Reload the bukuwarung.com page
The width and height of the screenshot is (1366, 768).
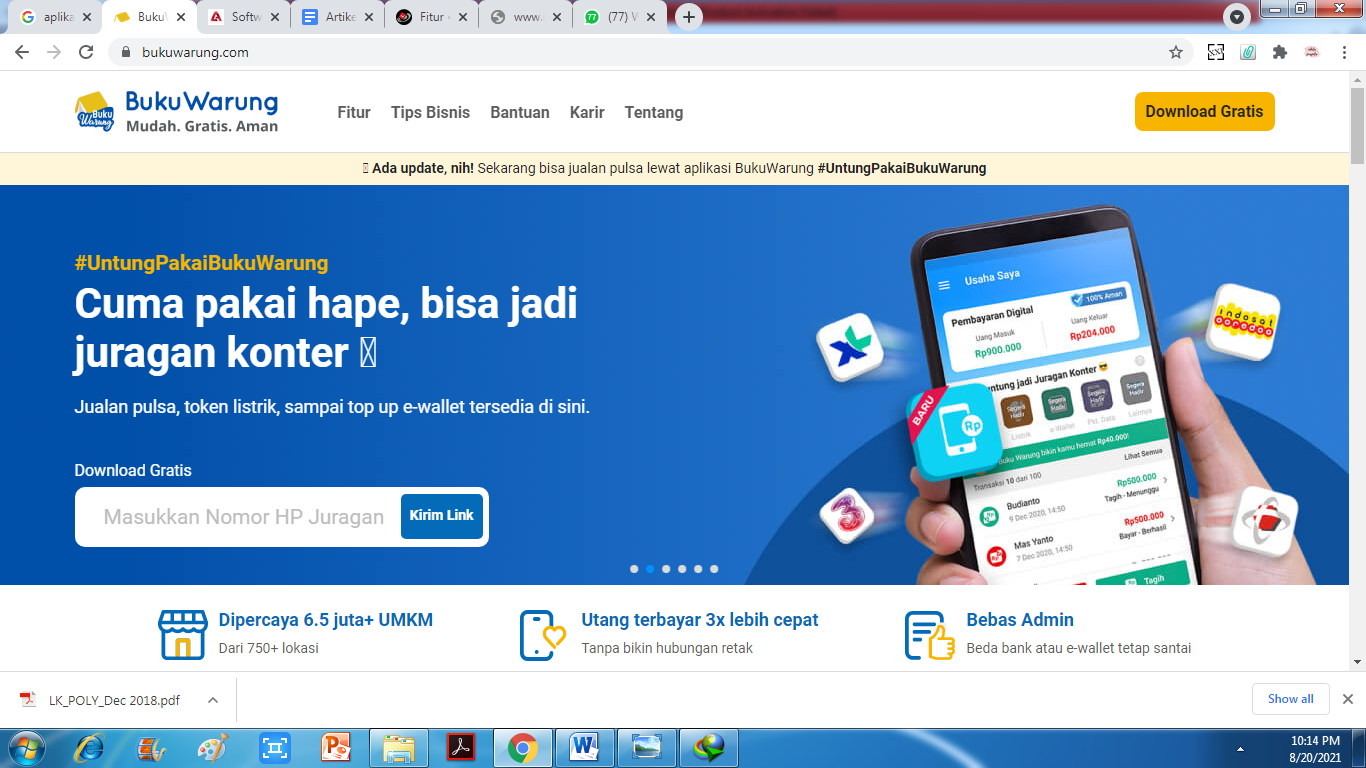pos(86,52)
